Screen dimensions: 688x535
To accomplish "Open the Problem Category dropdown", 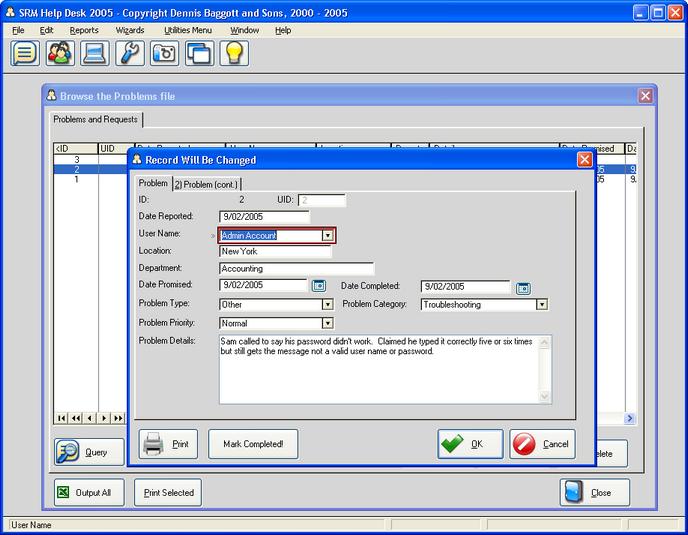I will [542, 305].
